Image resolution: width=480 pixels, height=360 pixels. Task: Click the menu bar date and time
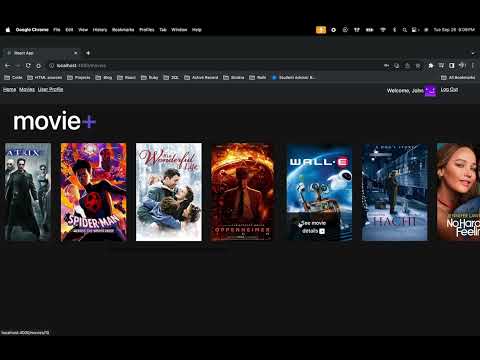pyautogui.click(x=454, y=30)
